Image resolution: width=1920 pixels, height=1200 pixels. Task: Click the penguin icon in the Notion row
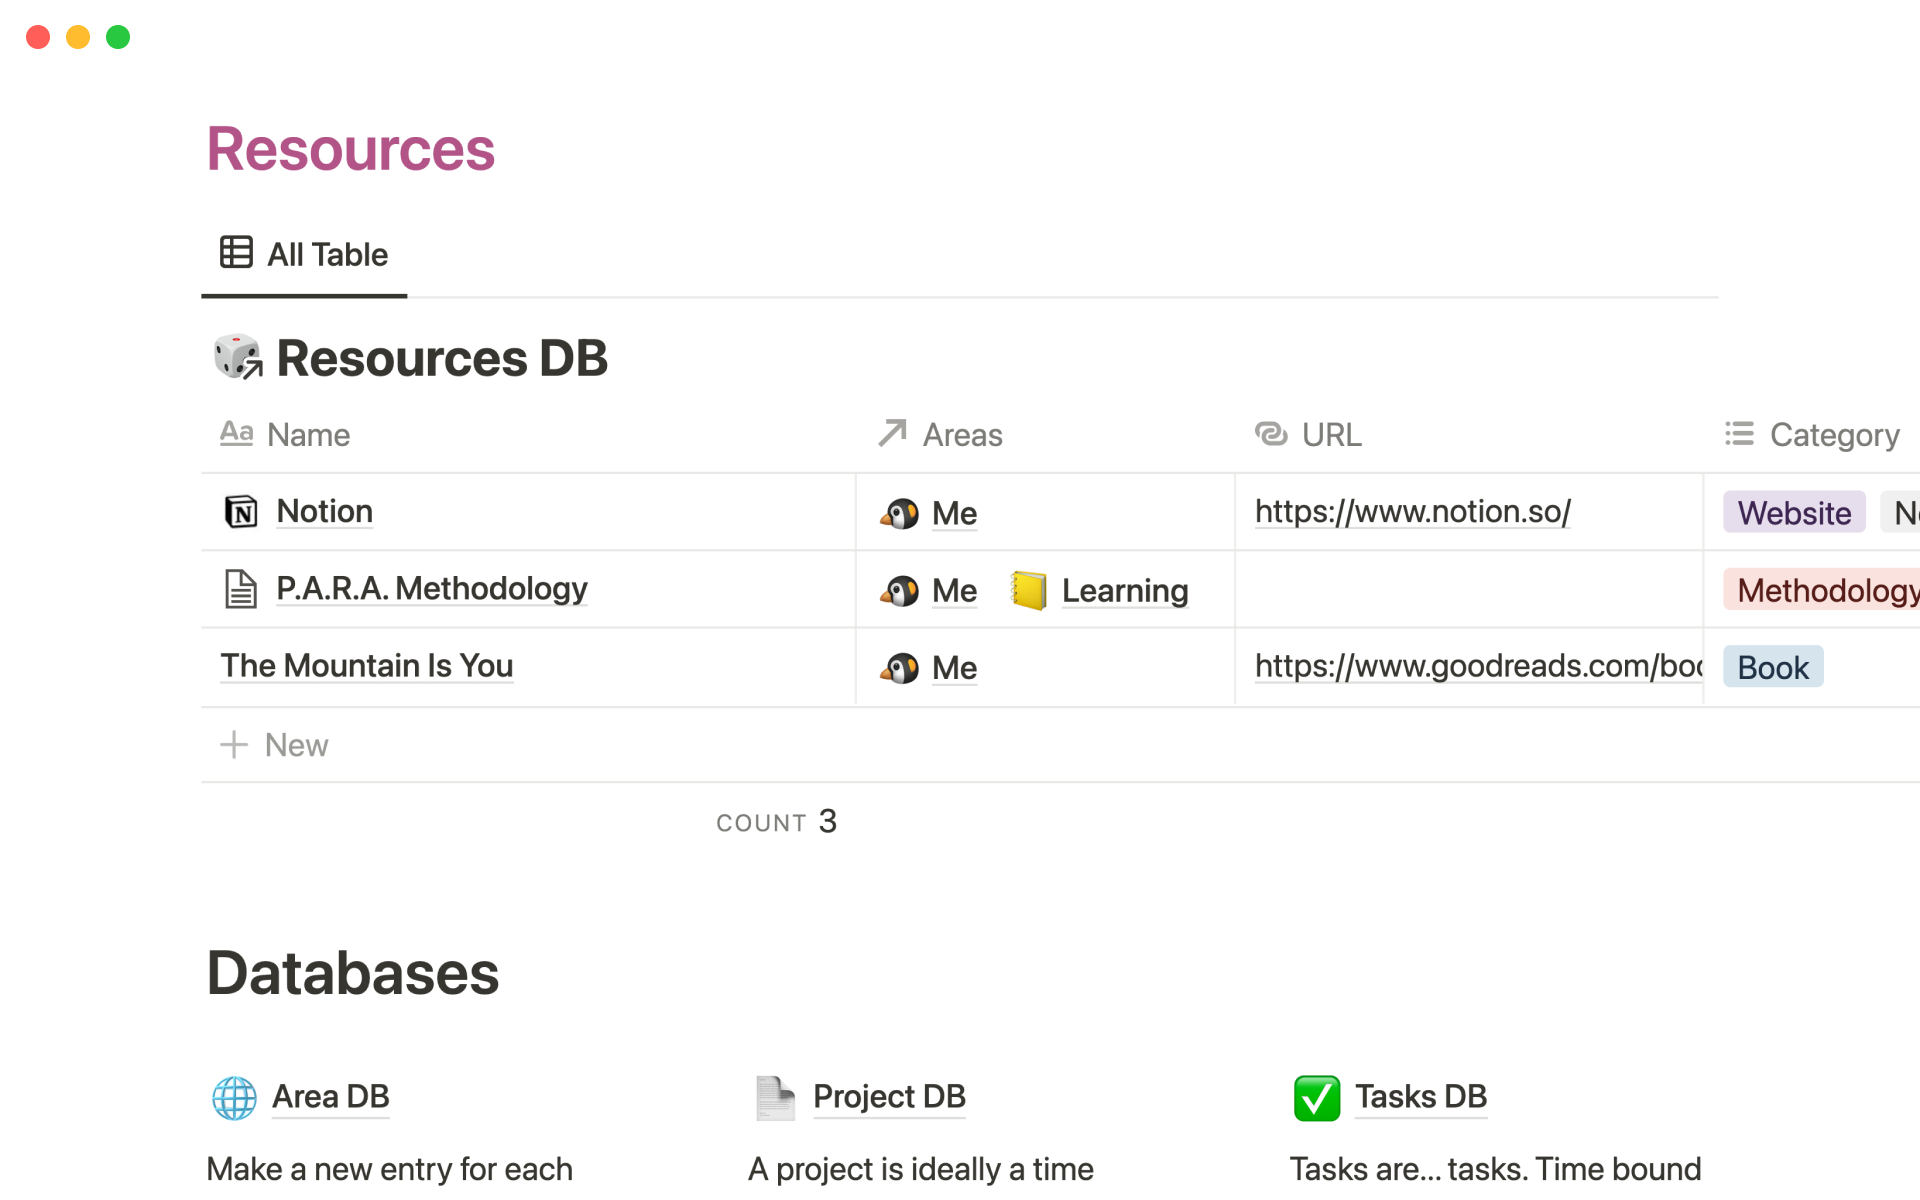point(899,514)
